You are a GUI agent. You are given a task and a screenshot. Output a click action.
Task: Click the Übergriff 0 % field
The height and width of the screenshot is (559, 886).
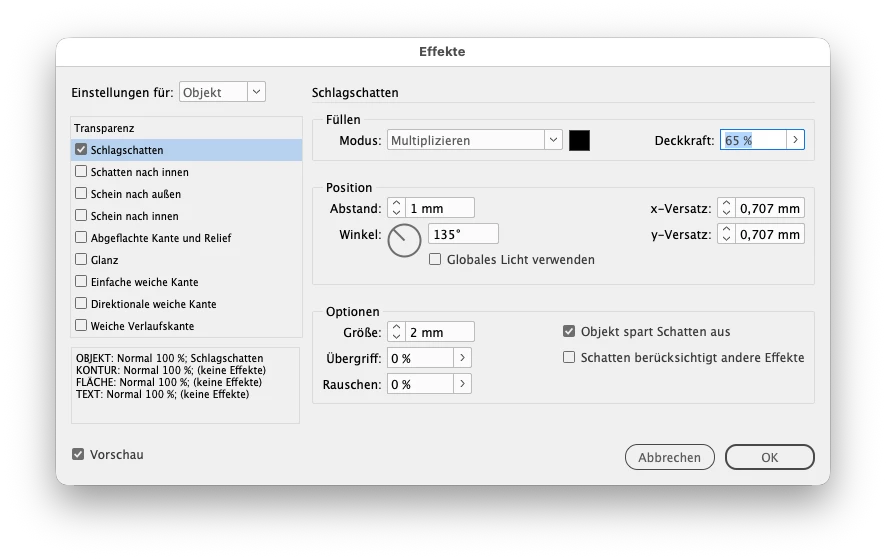tap(420, 358)
